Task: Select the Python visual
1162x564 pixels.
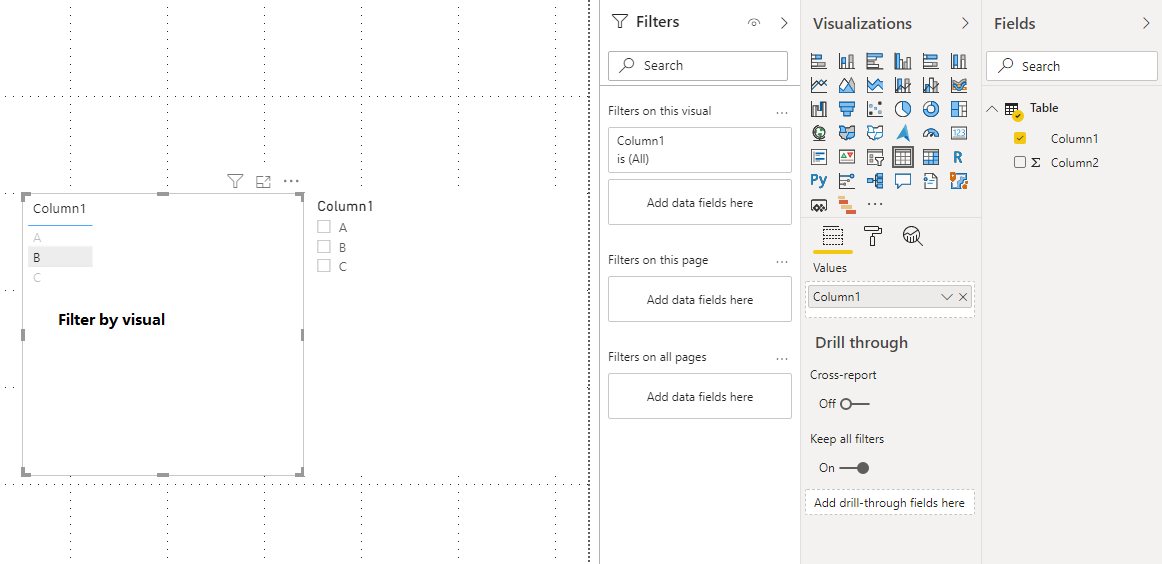Action: (819, 180)
